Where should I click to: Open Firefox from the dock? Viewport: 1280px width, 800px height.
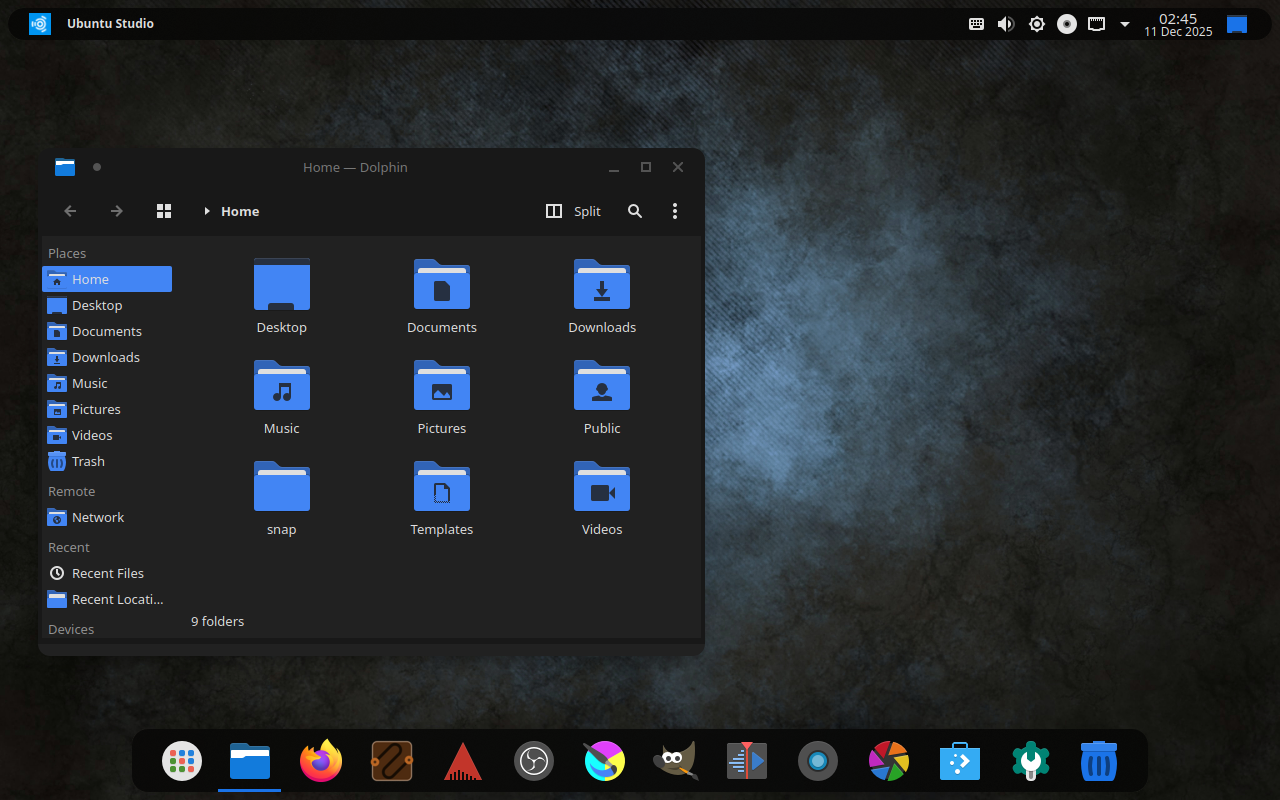pyautogui.click(x=320, y=761)
